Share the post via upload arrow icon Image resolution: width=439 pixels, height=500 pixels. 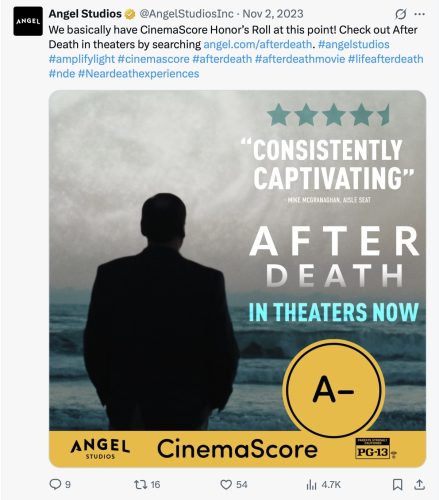pos(419,484)
